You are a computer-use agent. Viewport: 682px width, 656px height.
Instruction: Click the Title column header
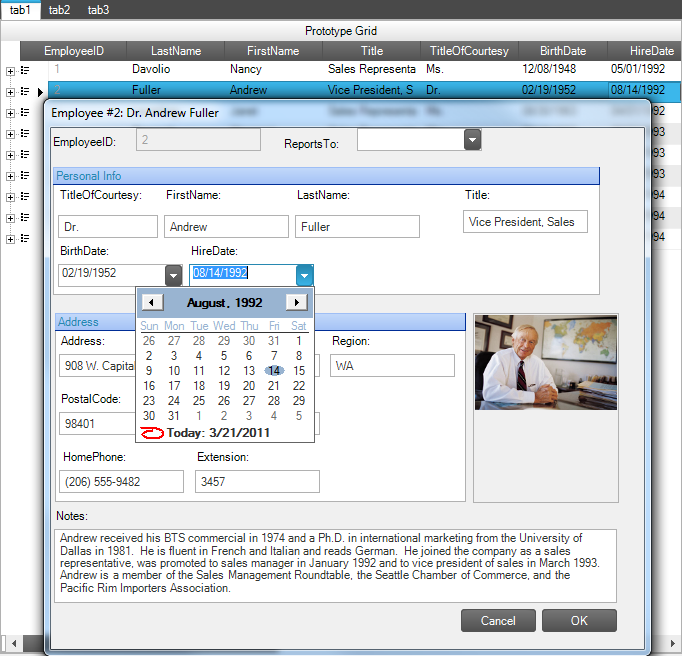[x=372, y=51]
